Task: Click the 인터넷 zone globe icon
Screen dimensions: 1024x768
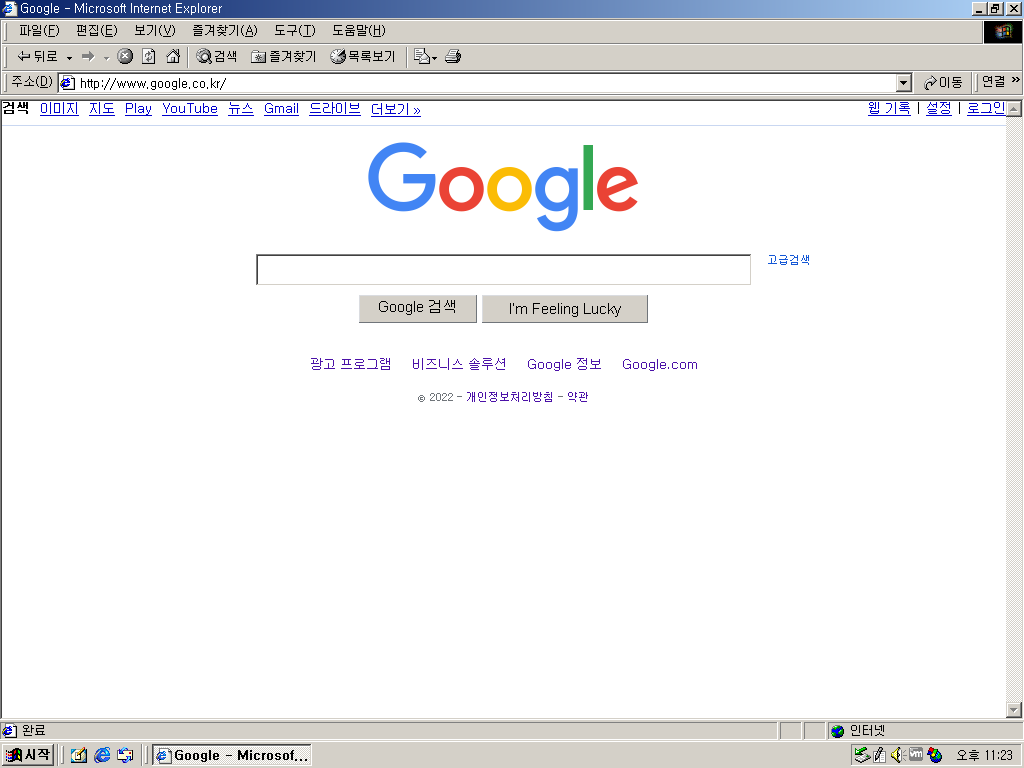Action: point(837,731)
